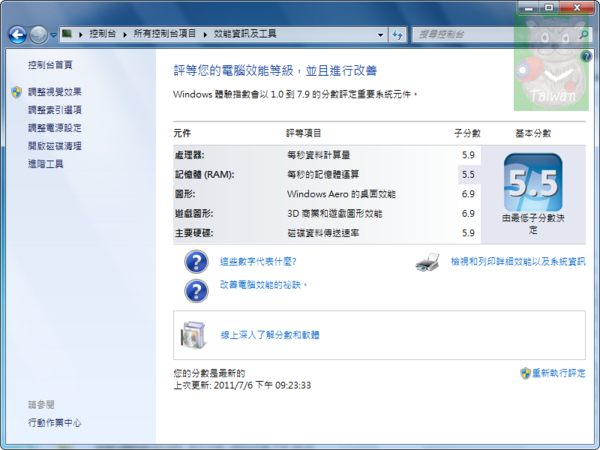Screen dimensions: 600x450
Task: Click Windows Aero 的桌面效能 cell
Action: click(x=341, y=194)
